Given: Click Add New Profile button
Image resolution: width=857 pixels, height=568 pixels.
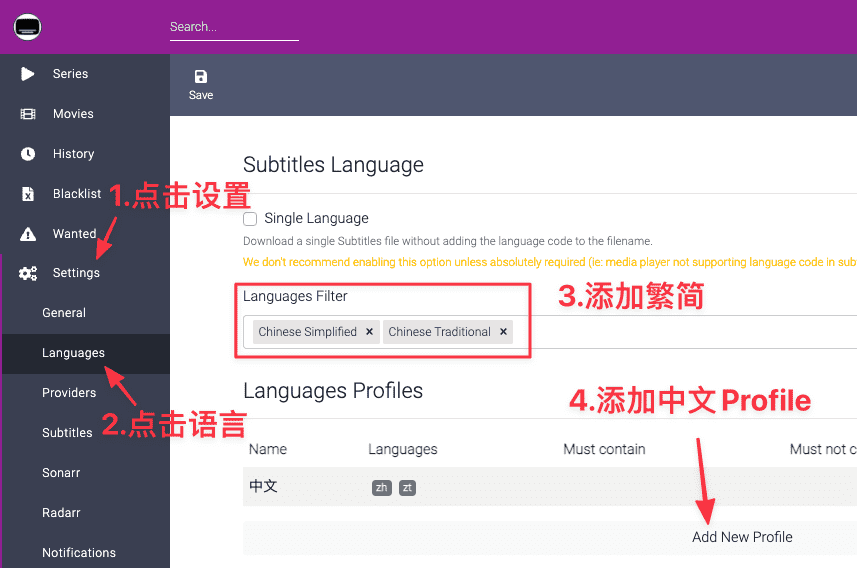Looking at the screenshot, I should pyautogui.click(x=742, y=537).
